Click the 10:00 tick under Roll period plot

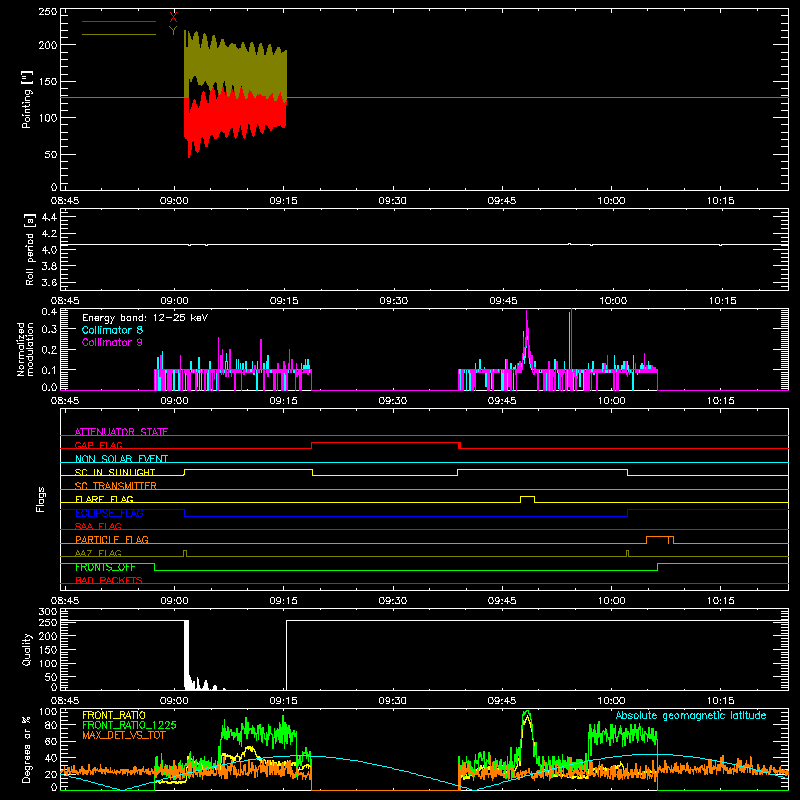click(x=612, y=301)
